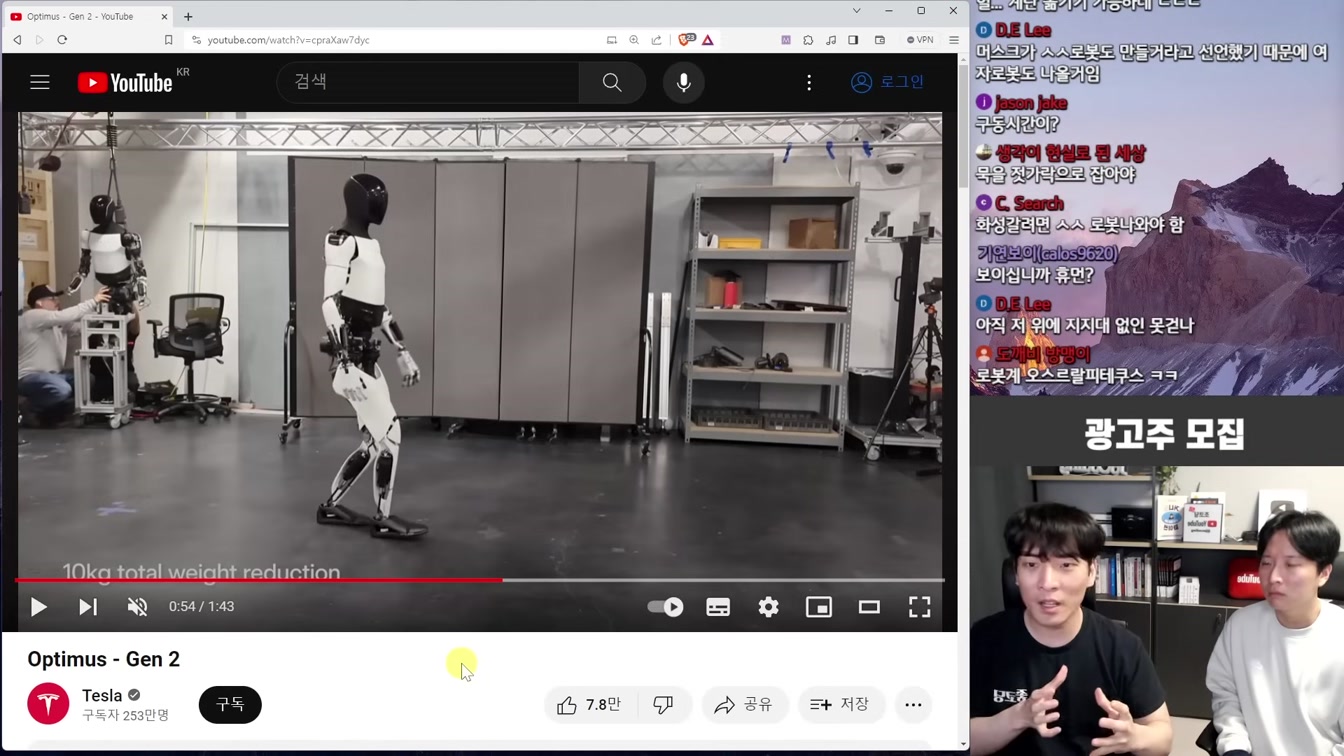The width and height of the screenshot is (1344, 756).
Task: Enter fullscreen on the video
Action: (x=920, y=607)
